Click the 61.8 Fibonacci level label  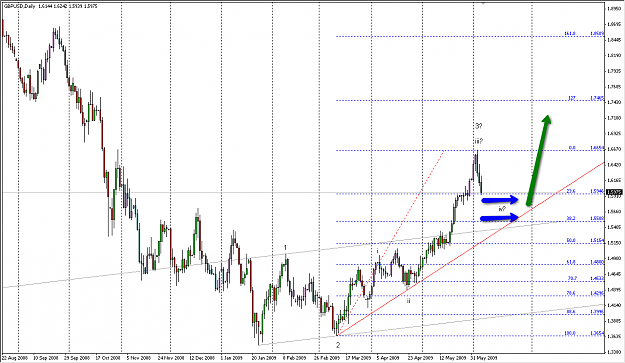(x=571, y=262)
